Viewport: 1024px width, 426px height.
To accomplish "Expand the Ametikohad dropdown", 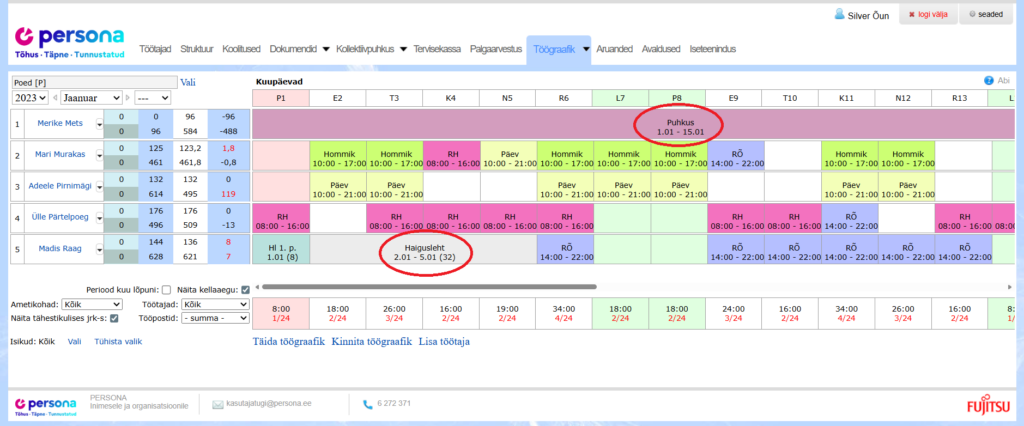I will 91,304.
